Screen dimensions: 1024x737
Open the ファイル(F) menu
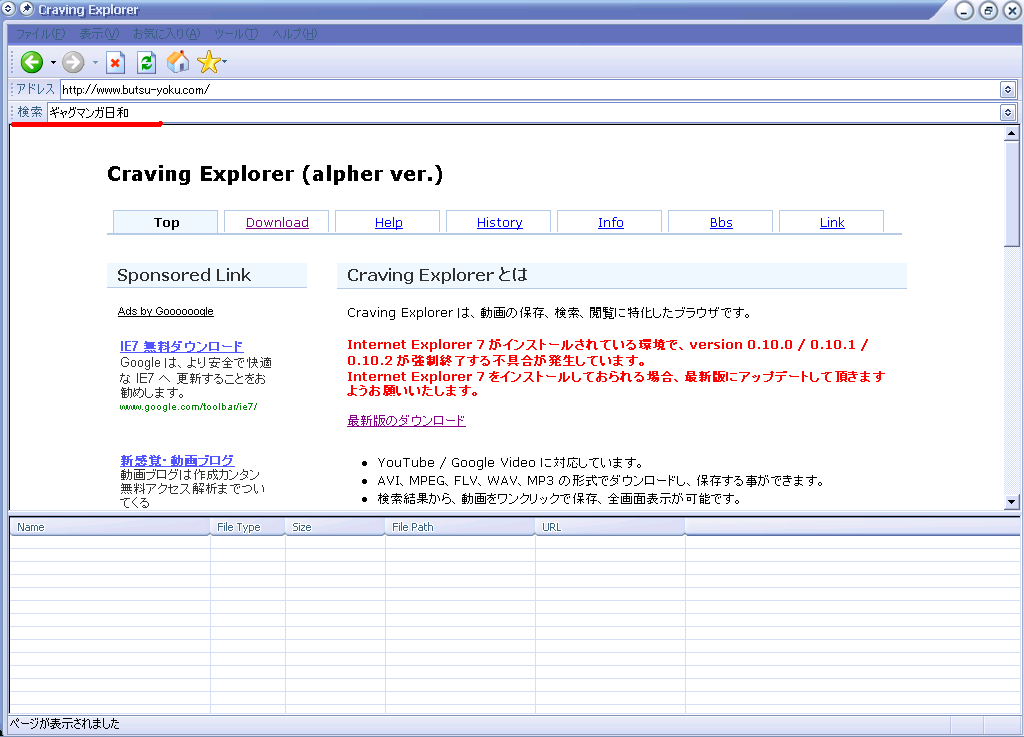[40, 34]
